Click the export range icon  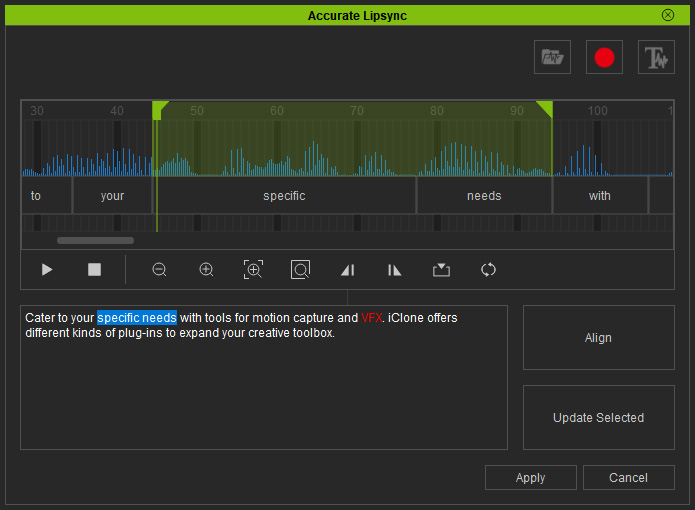click(441, 269)
